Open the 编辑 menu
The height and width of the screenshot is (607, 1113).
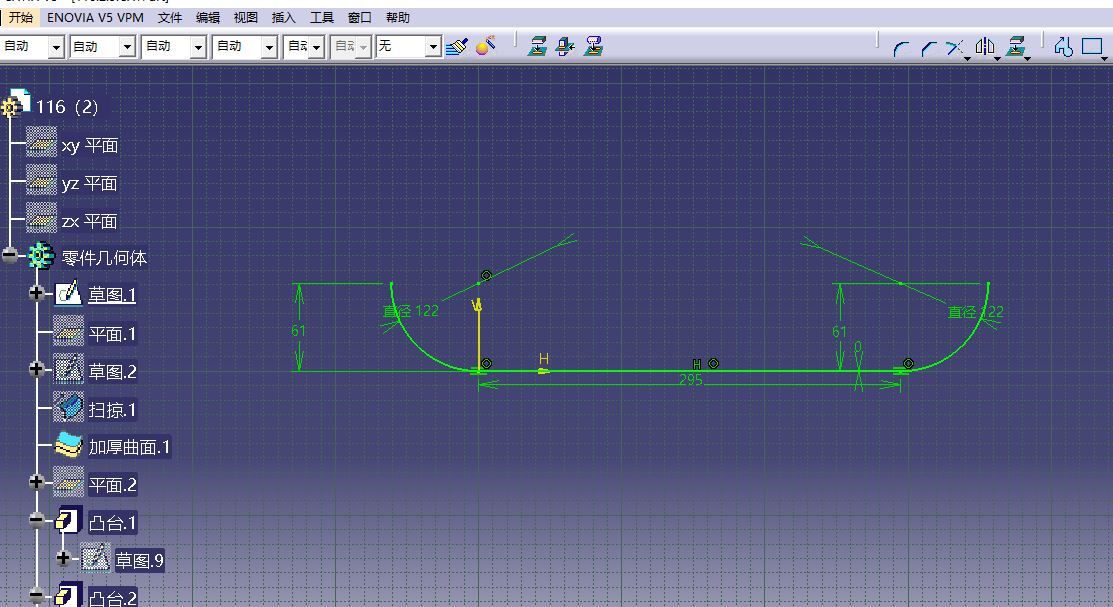pos(208,17)
